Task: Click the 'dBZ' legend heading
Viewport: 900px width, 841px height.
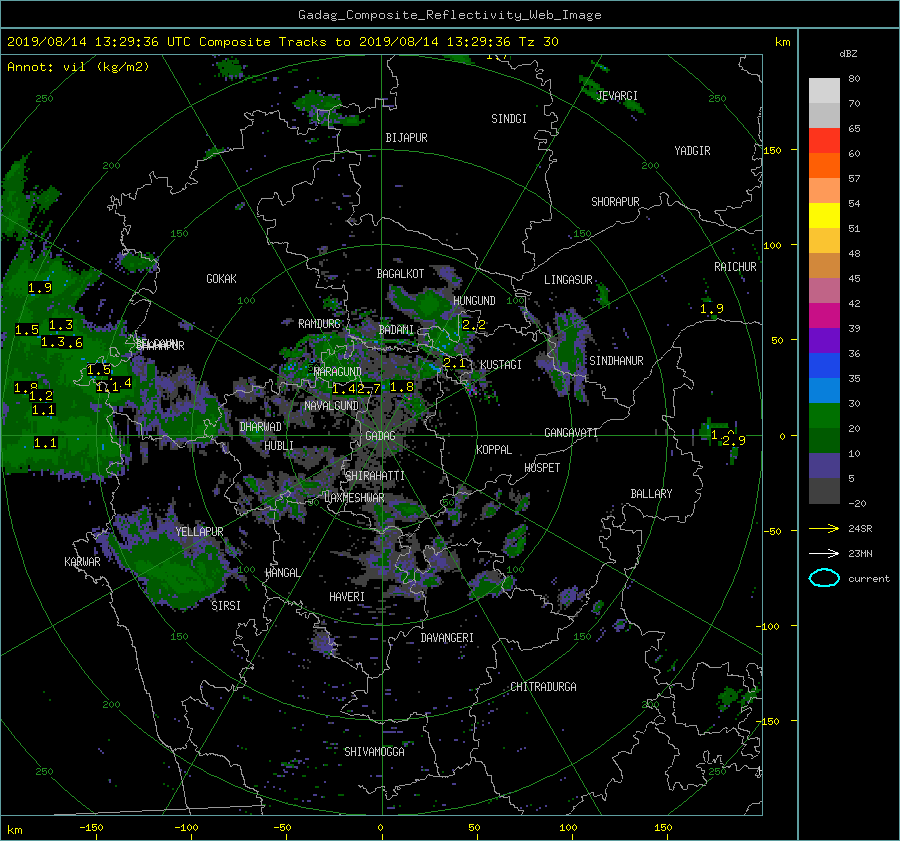Action: pos(848,53)
